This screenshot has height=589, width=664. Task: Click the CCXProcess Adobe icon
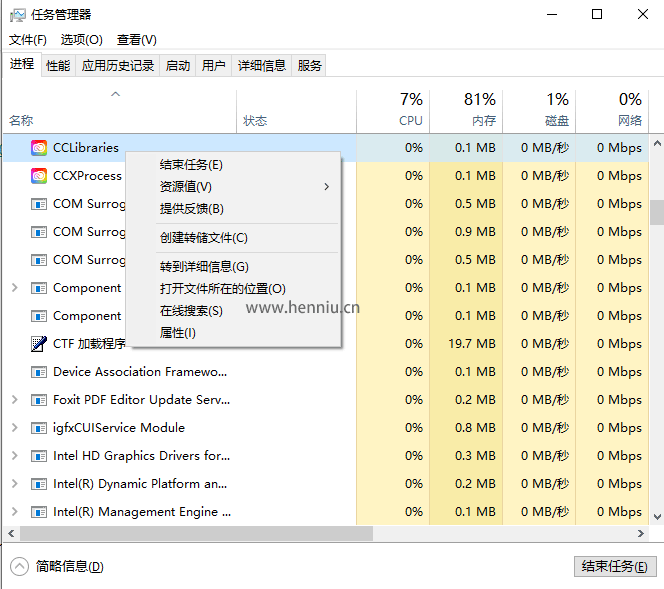[39, 176]
